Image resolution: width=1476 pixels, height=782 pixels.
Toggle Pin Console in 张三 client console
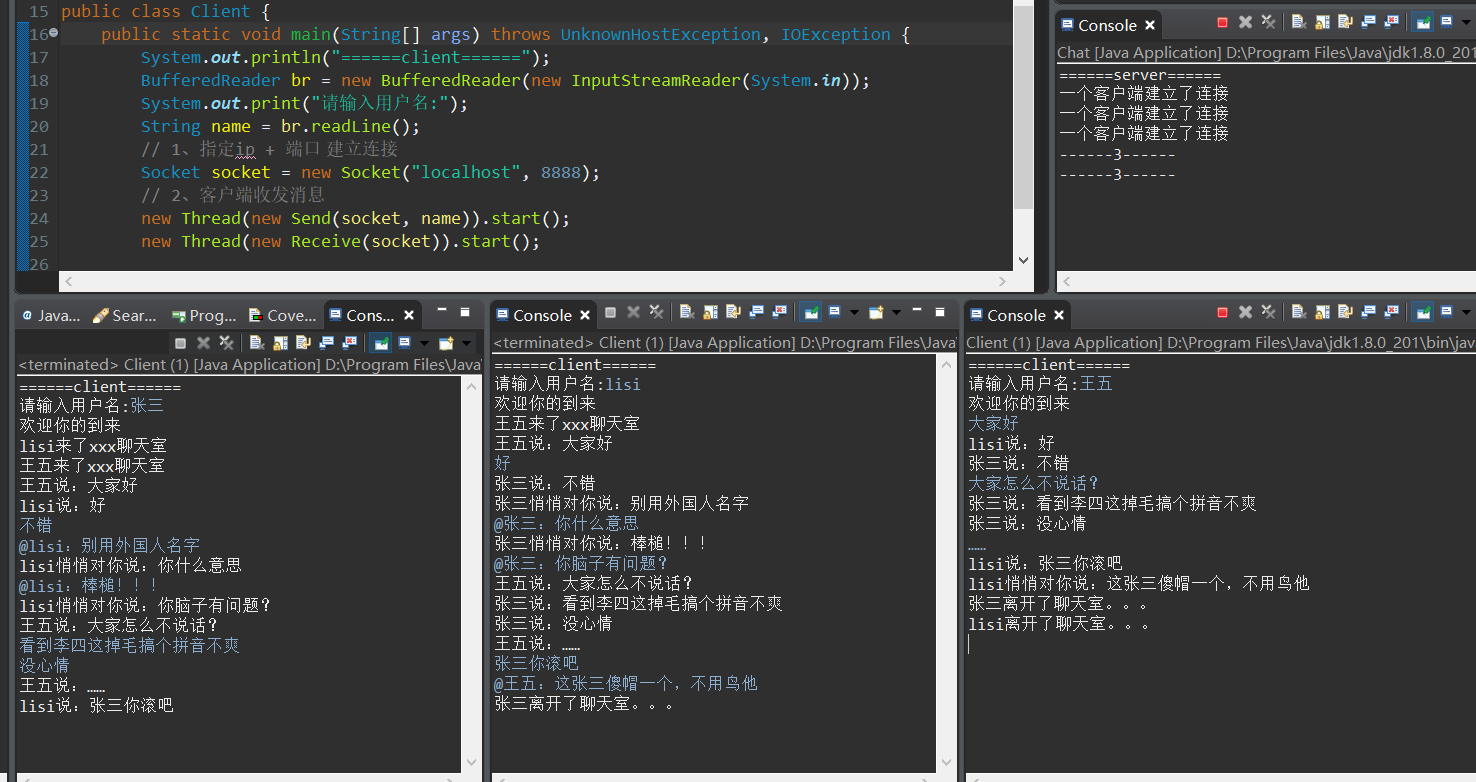coord(381,343)
